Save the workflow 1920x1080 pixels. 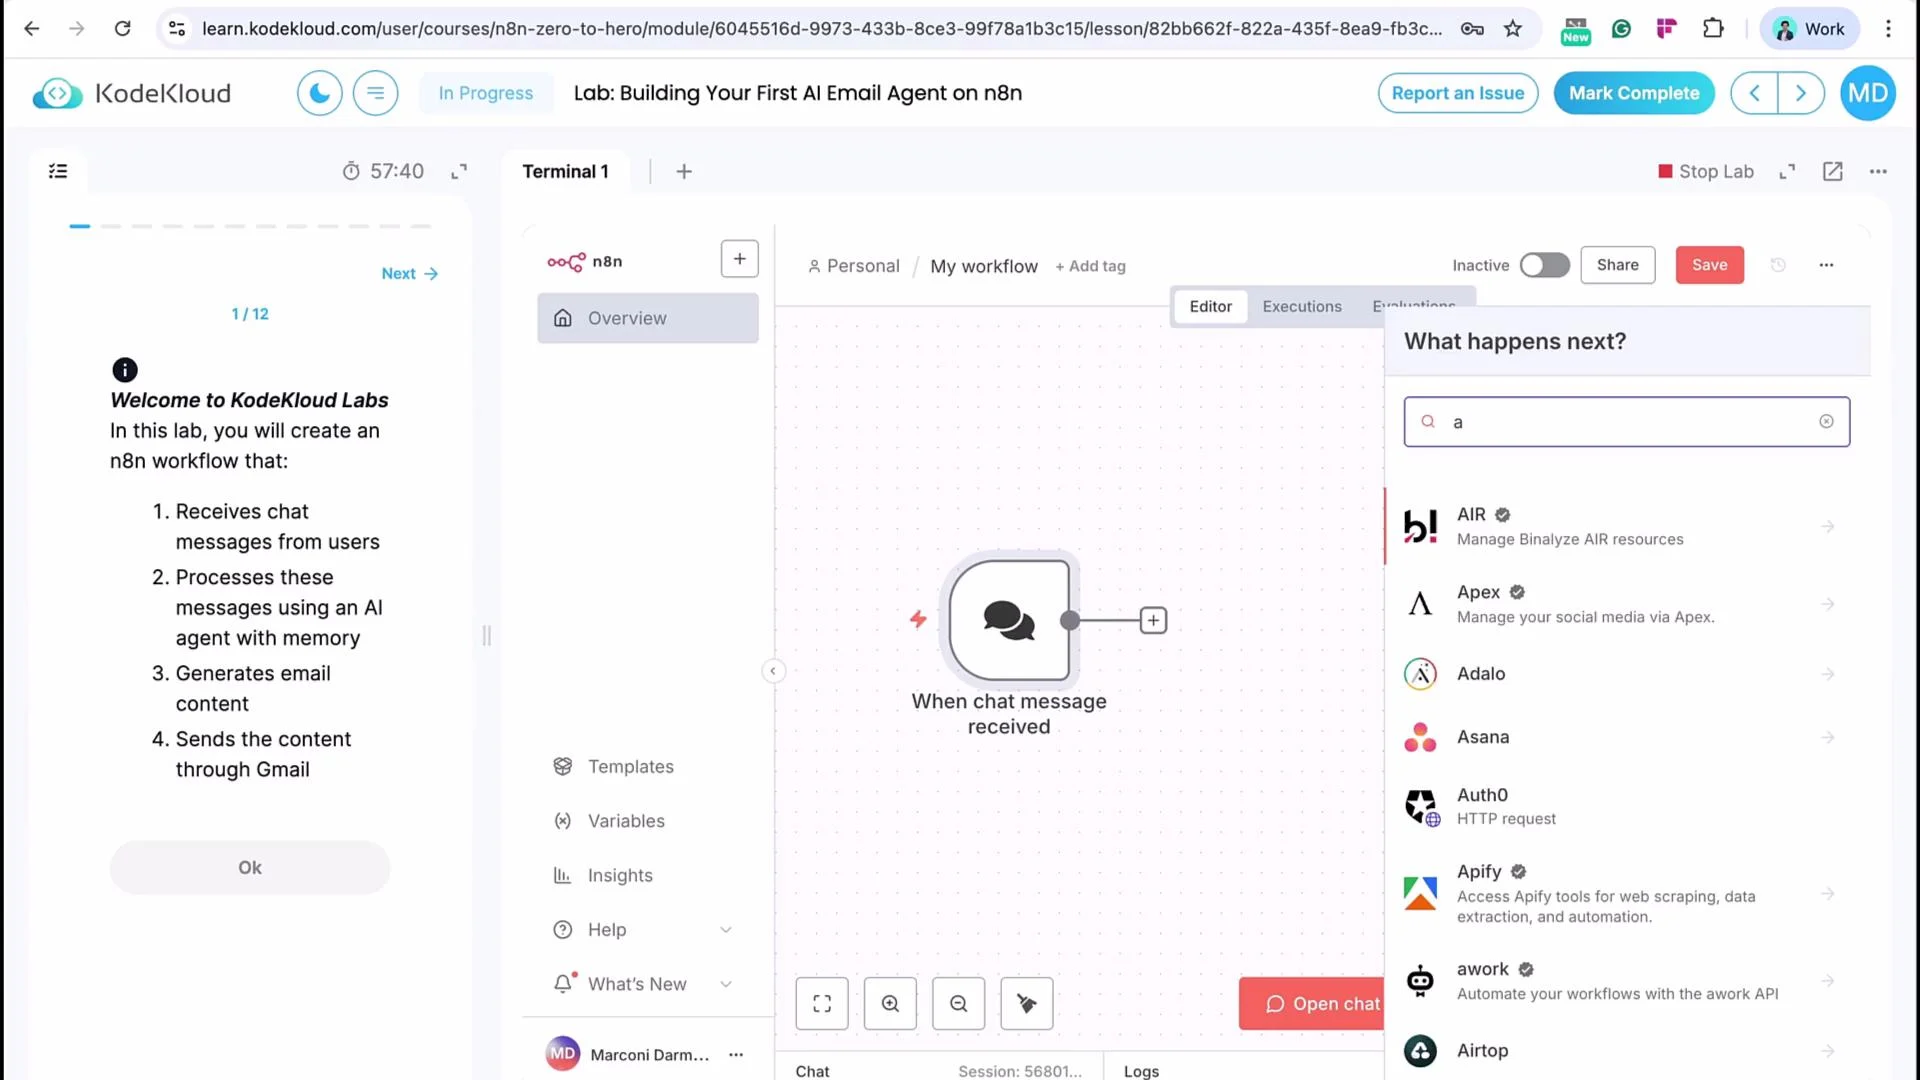(1710, 265)
